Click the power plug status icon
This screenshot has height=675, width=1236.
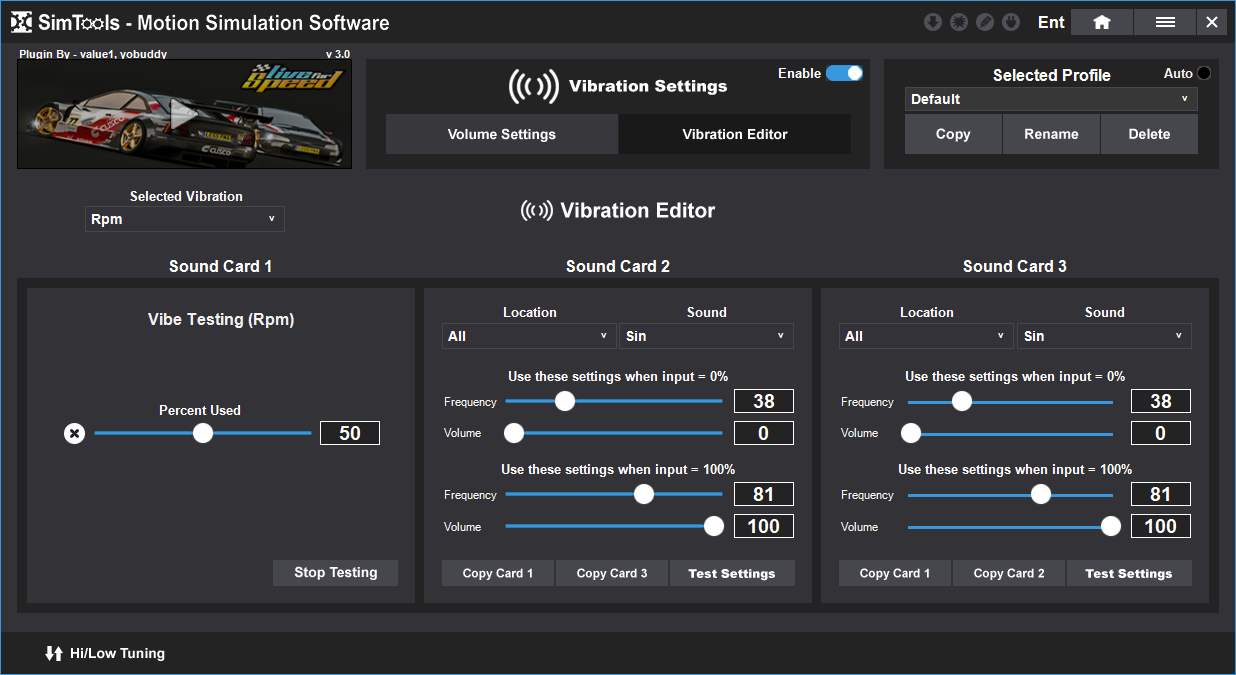point(1011,22)
